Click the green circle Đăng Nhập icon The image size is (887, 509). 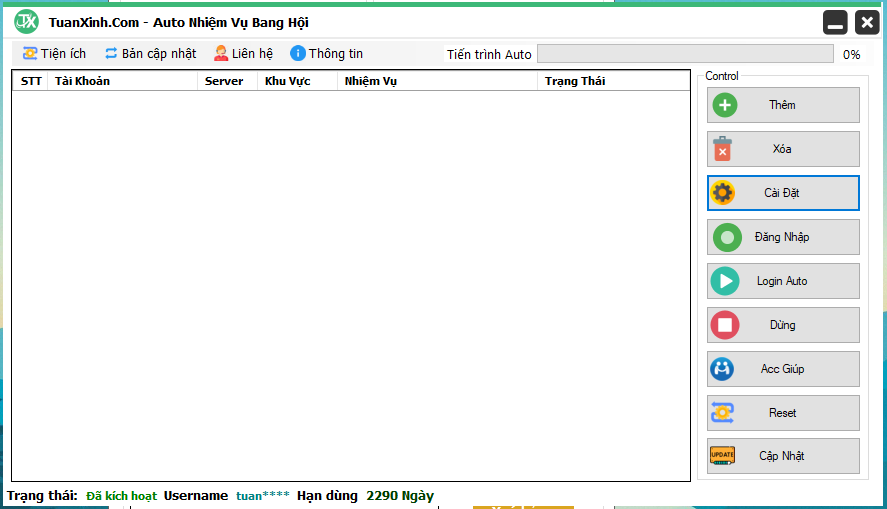726,237
